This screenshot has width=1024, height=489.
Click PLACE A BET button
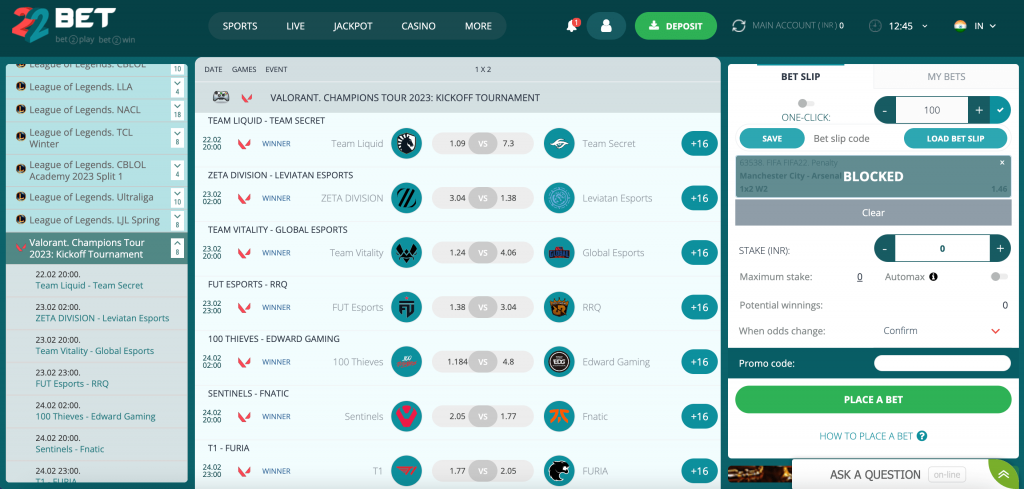(x=873, y=400)
